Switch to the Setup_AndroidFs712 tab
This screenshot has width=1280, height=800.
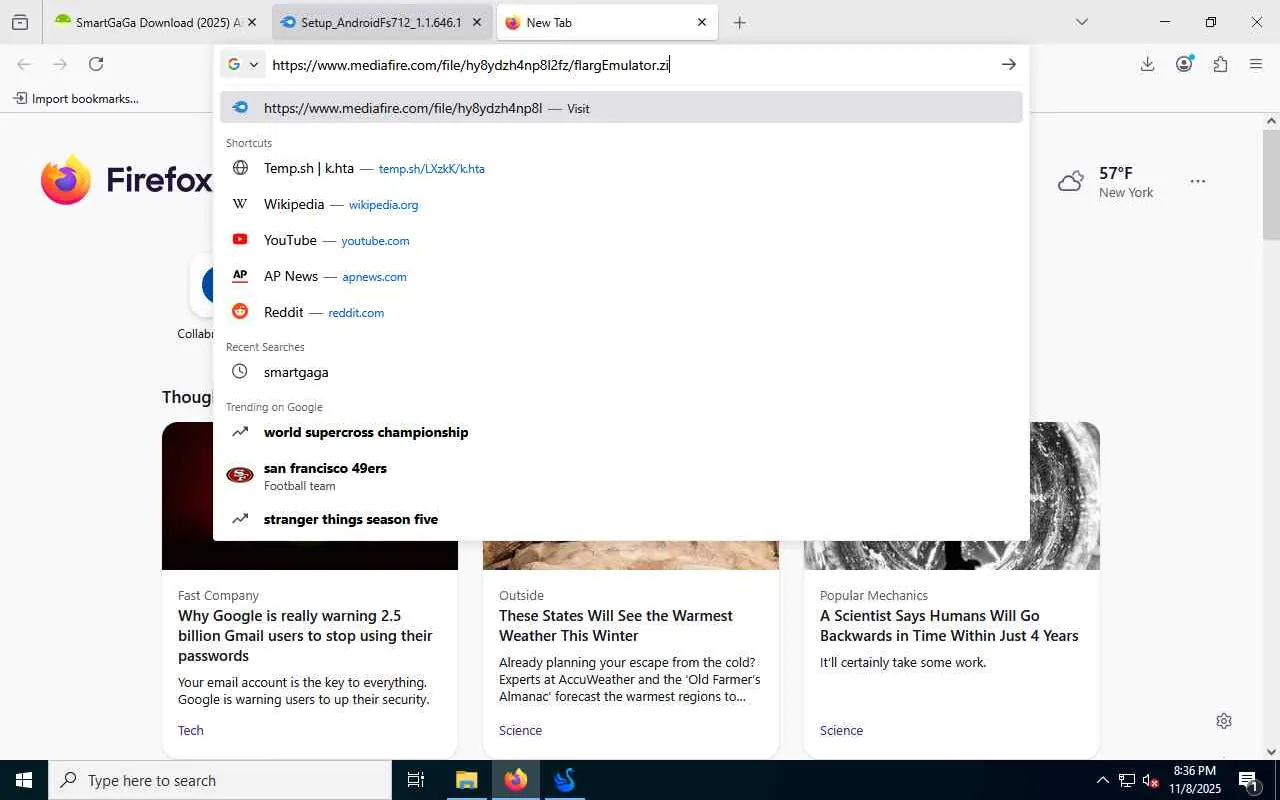tap(382, 22)
